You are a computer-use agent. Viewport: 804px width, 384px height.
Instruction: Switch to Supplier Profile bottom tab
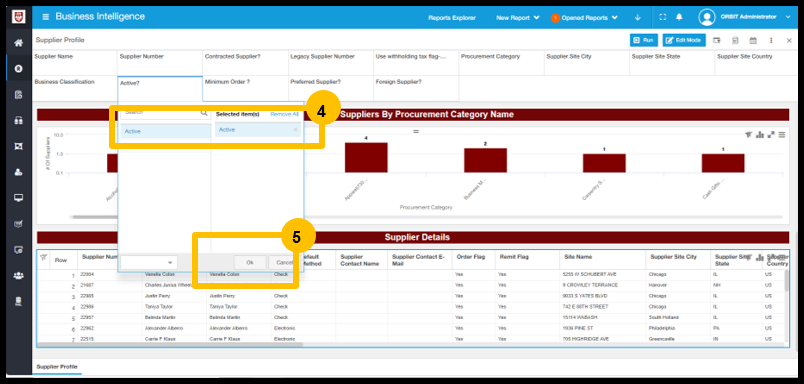(57, 367)
